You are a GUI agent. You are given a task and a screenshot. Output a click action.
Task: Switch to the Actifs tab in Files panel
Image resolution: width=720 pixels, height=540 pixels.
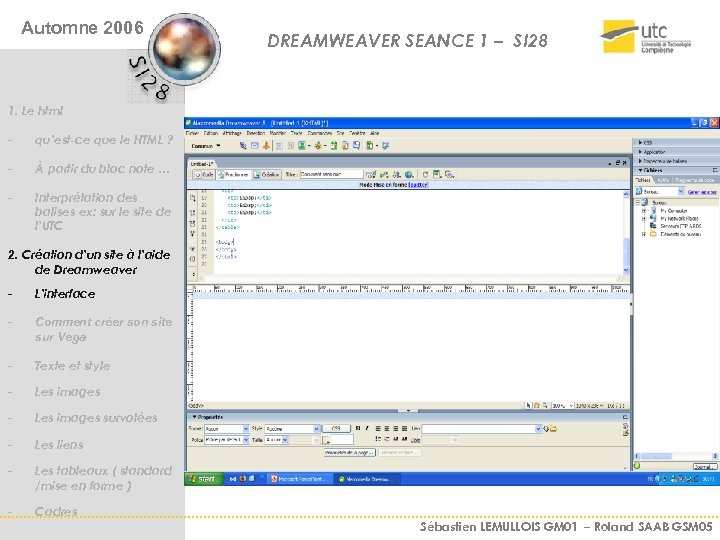tap(664, 180)
